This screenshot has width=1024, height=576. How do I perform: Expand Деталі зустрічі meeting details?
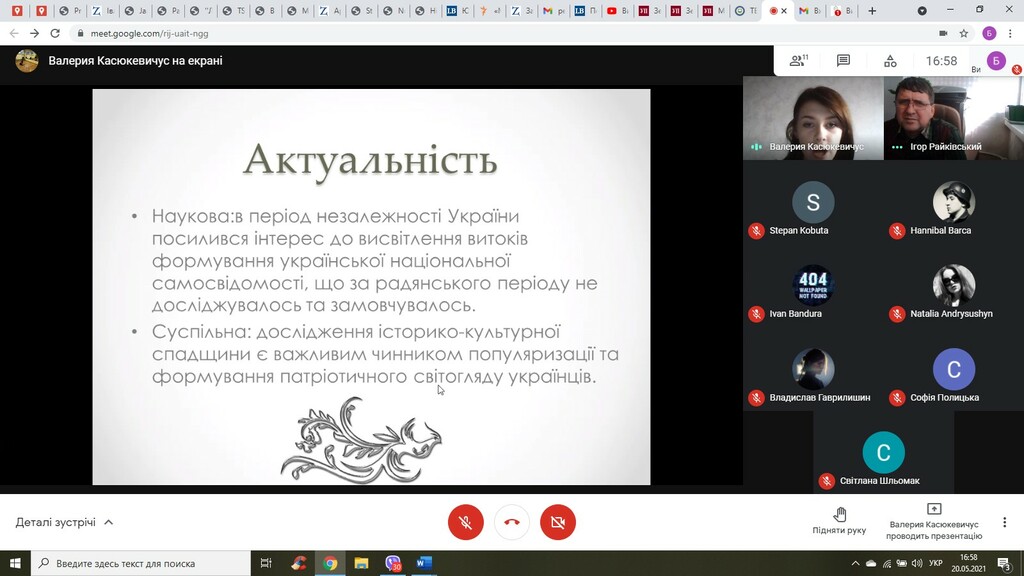click(x=64, y=522)
